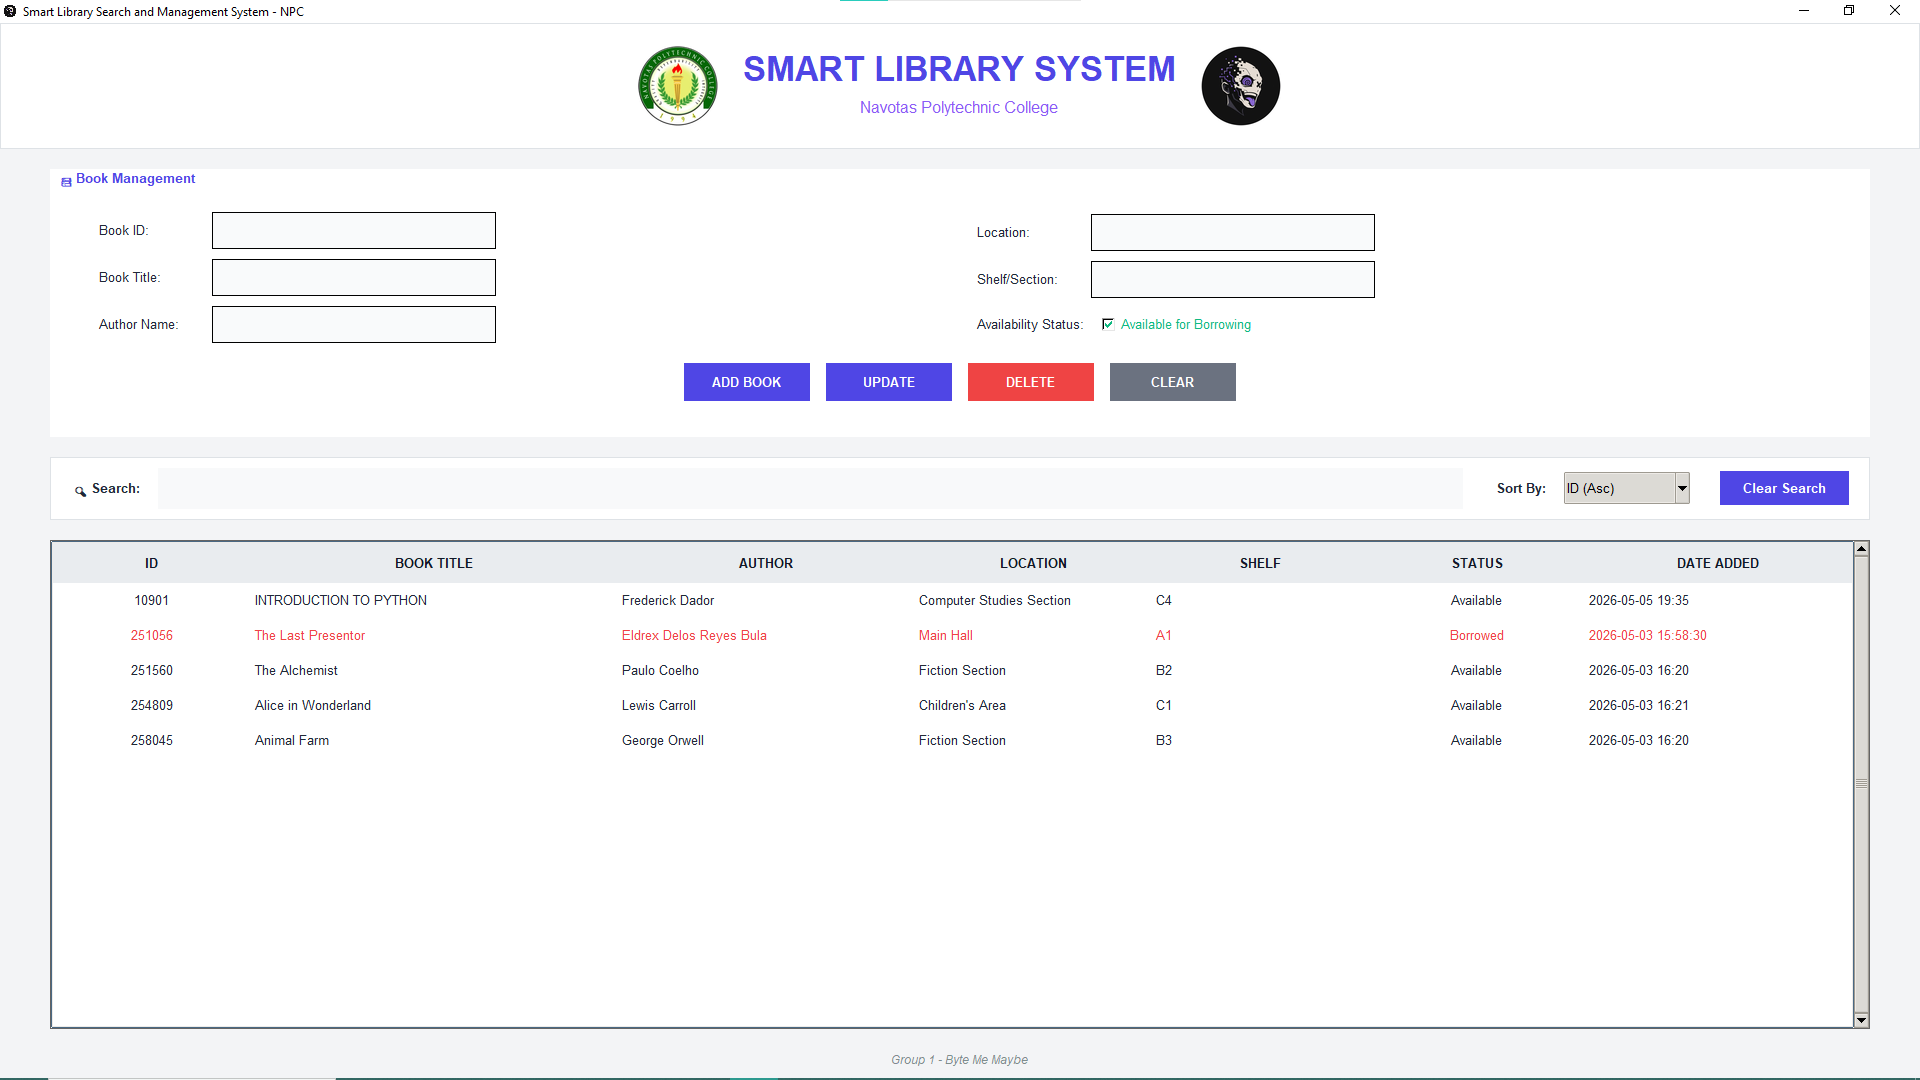The width and height of the screenshot is (1920, 1080).
Task: Click author George Orwell
Action: [x=663, y=740]
